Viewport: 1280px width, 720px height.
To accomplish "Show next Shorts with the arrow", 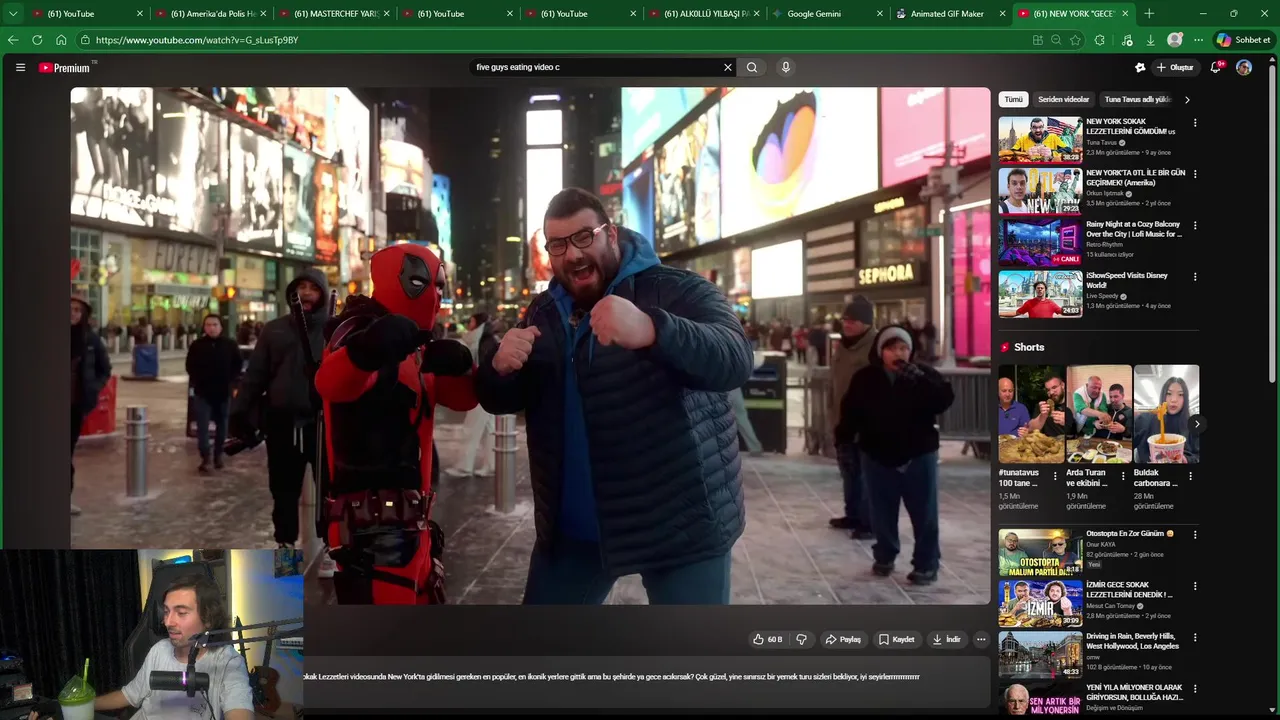I will [1196, 424].
